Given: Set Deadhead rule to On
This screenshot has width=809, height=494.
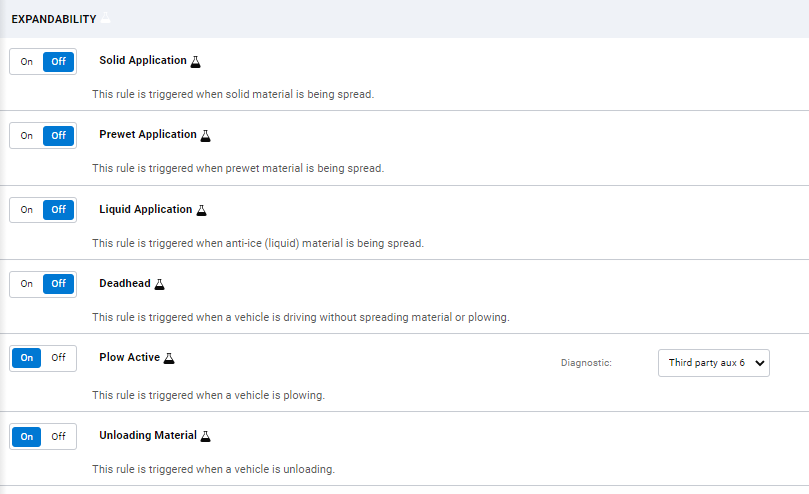Looking at the screenshot, I should pos(27,284).
